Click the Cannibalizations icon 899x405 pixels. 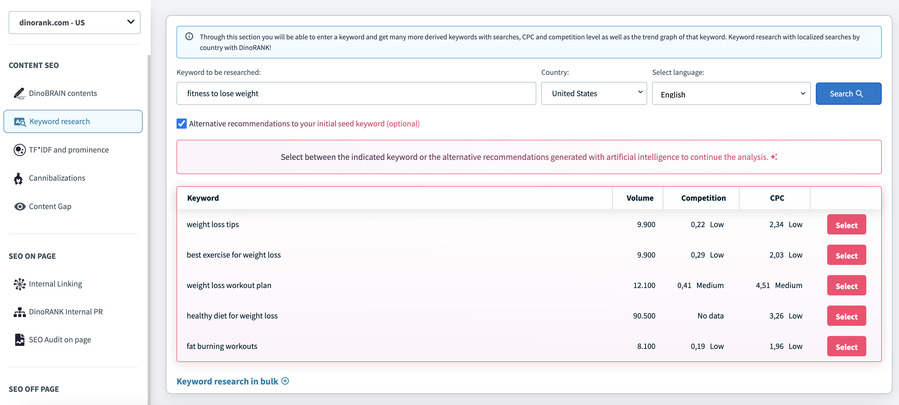click(x=19, y=178)
